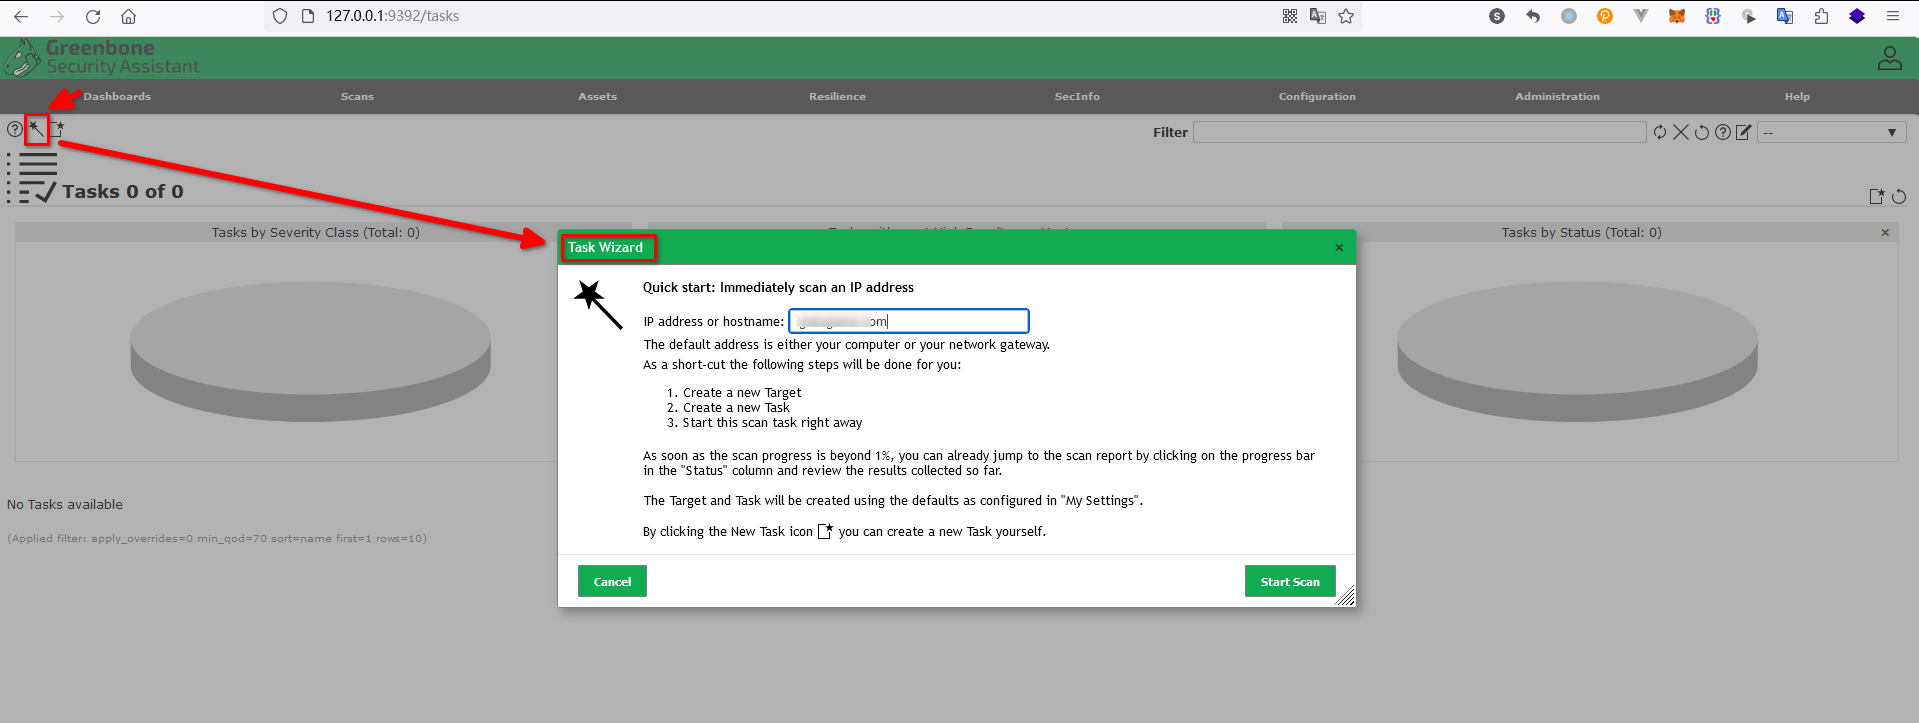
Task: Cancel the Task Wizard dialog
Action: tap(612, 581)
